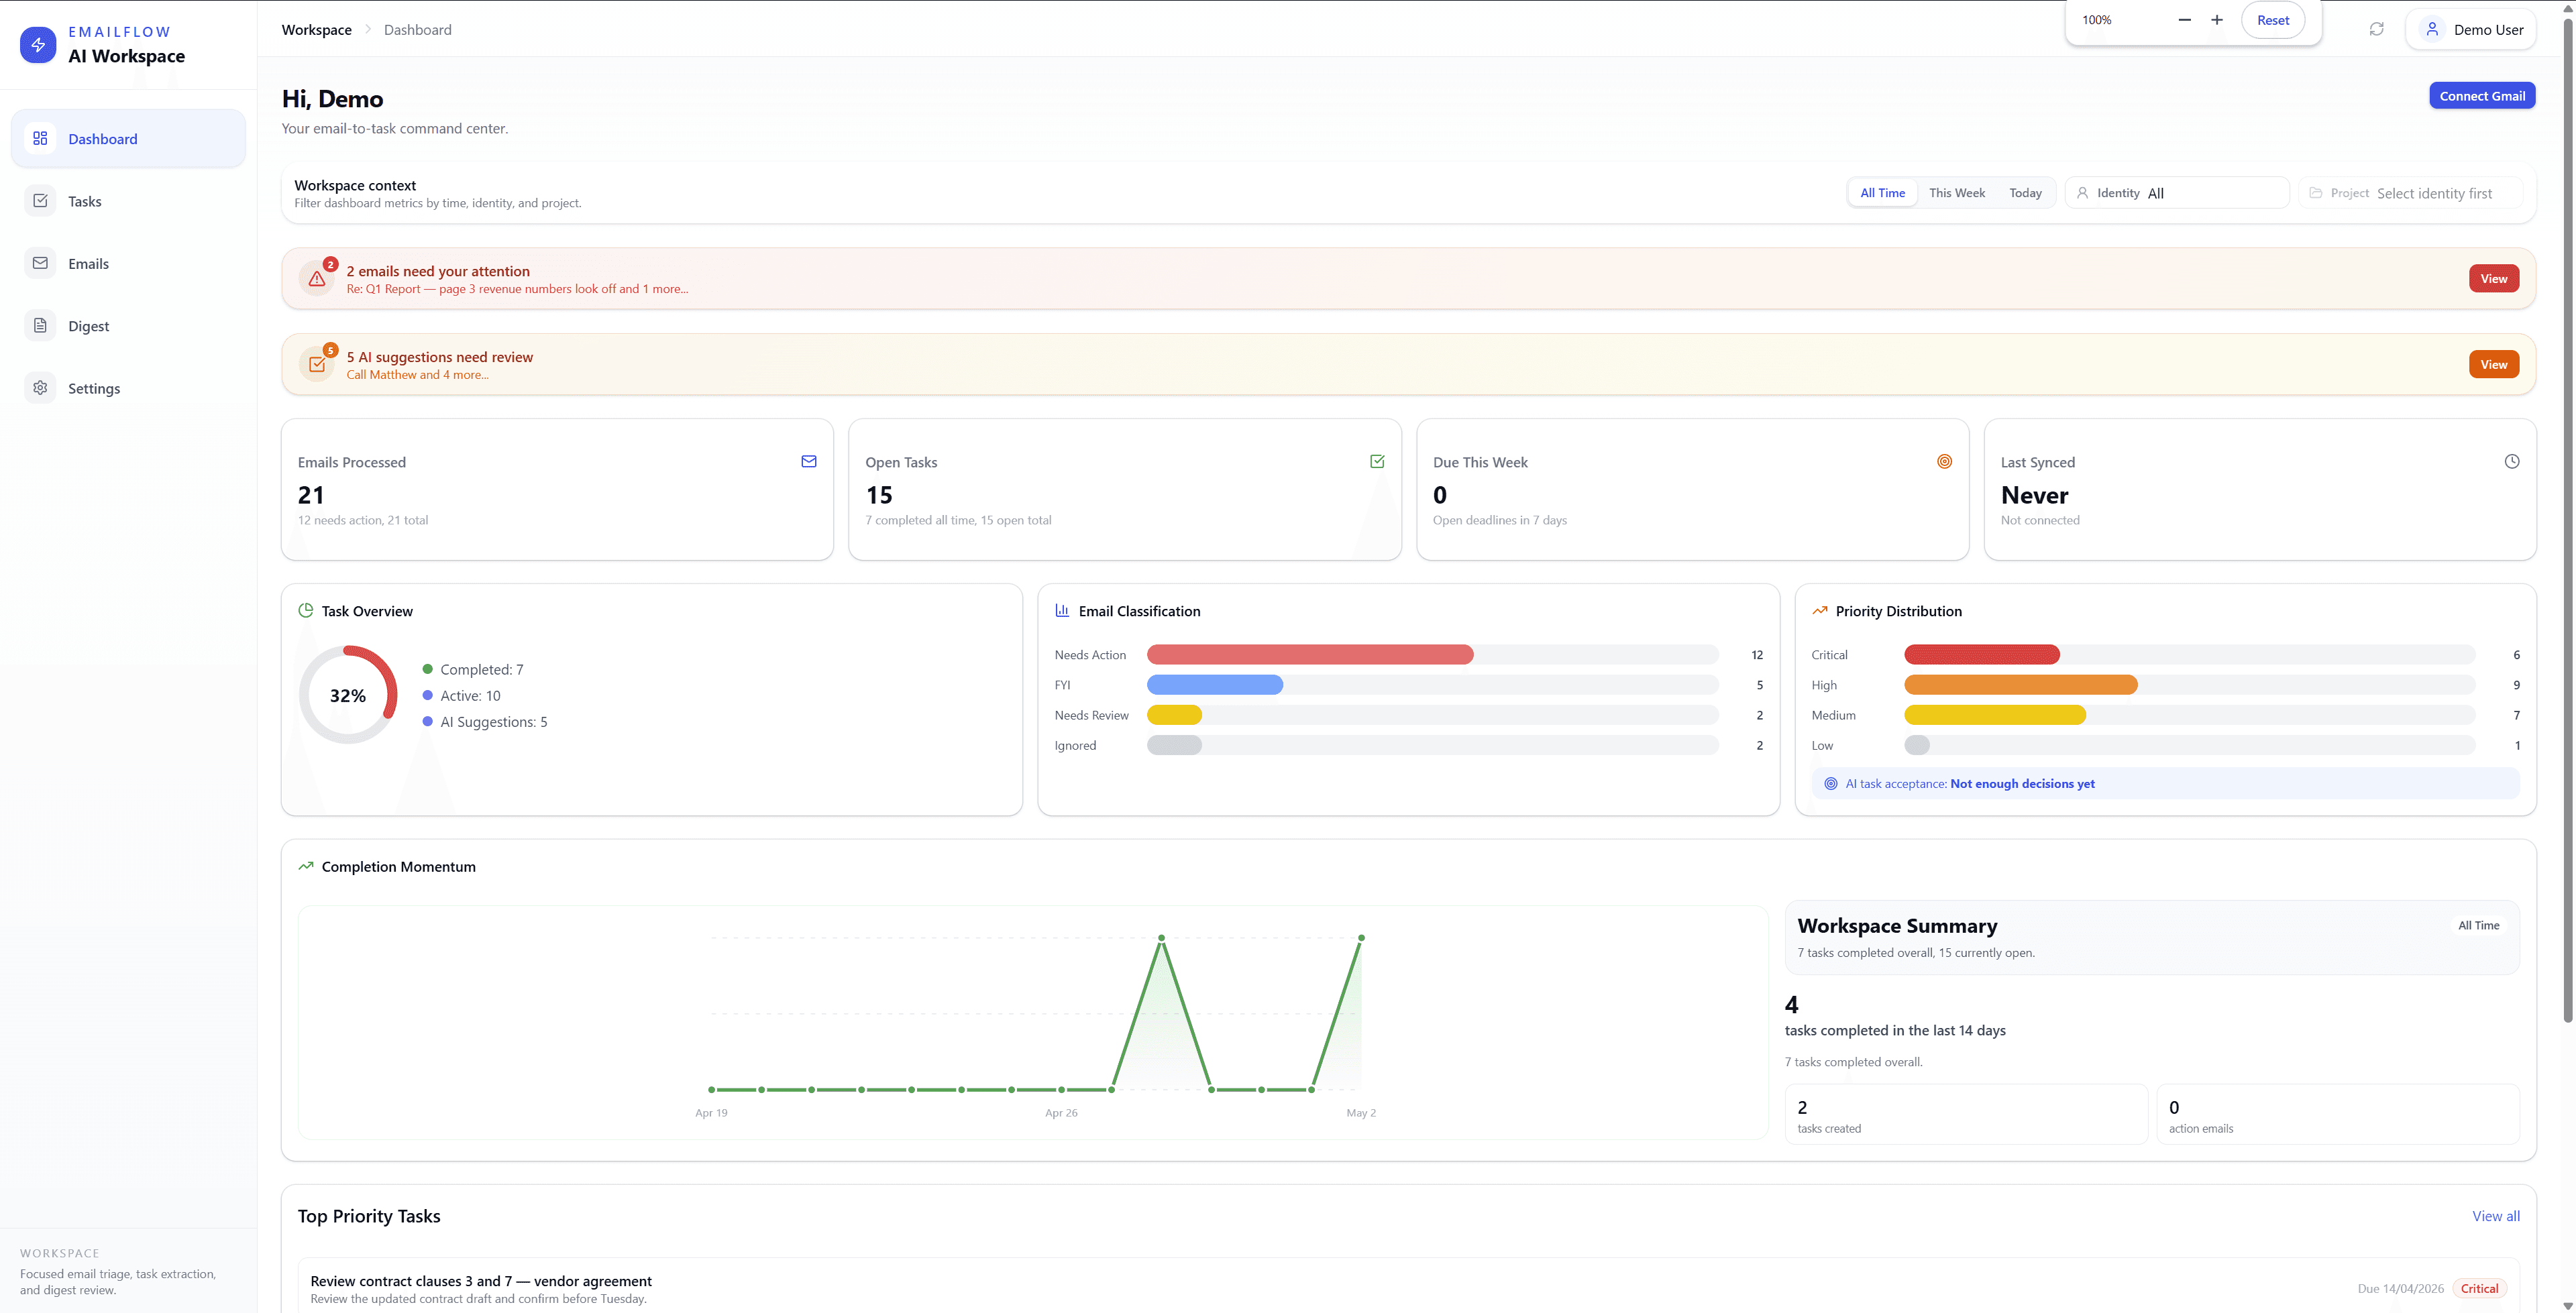This screenshot has height=1313, width=2576.
Task: Select the Today filter tab
Action: pyautogui.click(x=2025, y=193)
